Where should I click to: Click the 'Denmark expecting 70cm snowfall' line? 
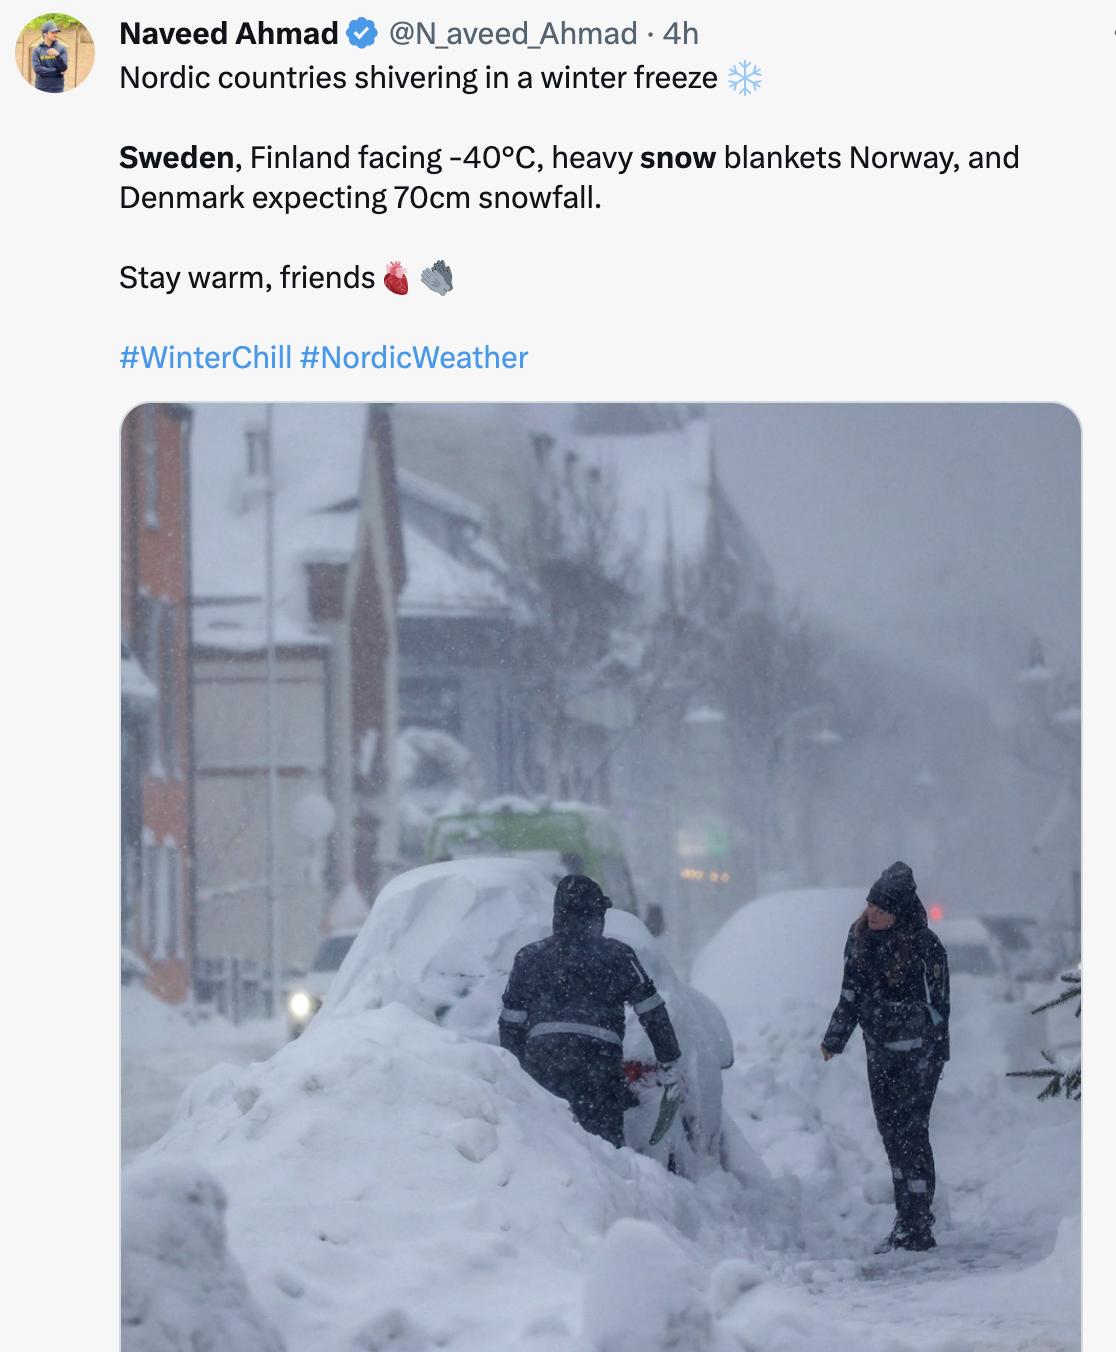click(x=360, y=198)
